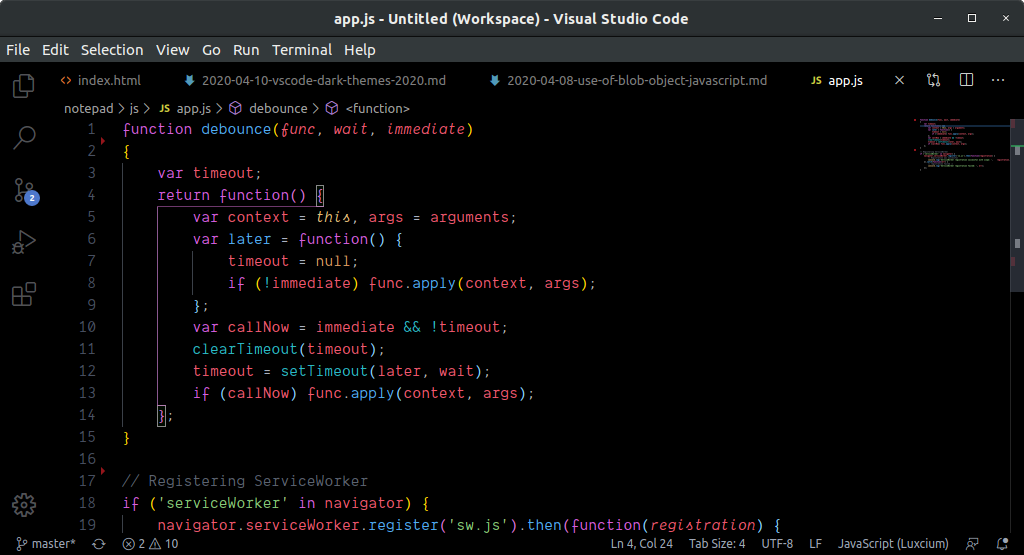Click clearTimeout call on line 11
This screenshot has width=1024, height=555.
245,349
